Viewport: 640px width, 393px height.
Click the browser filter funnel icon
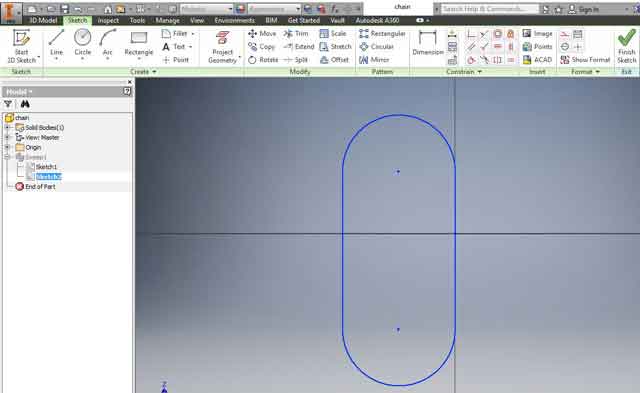8,104
